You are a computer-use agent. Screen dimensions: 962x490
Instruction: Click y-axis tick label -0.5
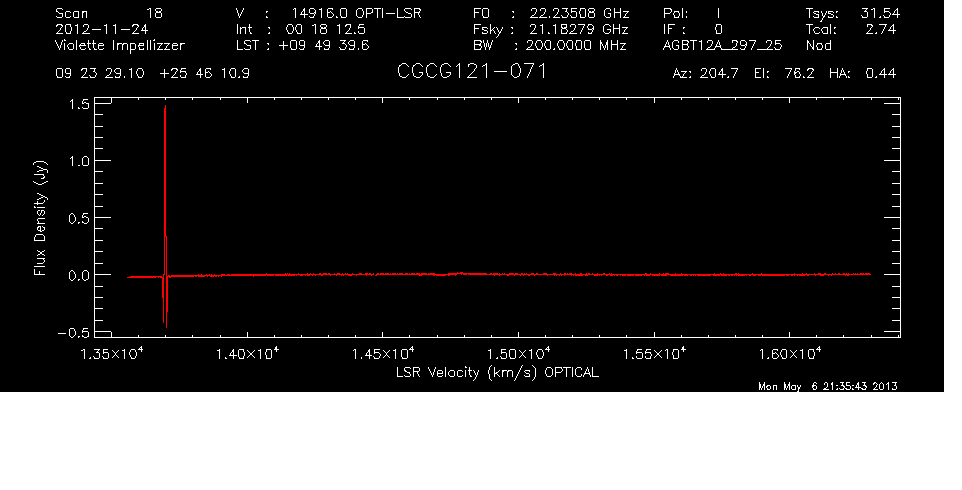click(74, 332)
